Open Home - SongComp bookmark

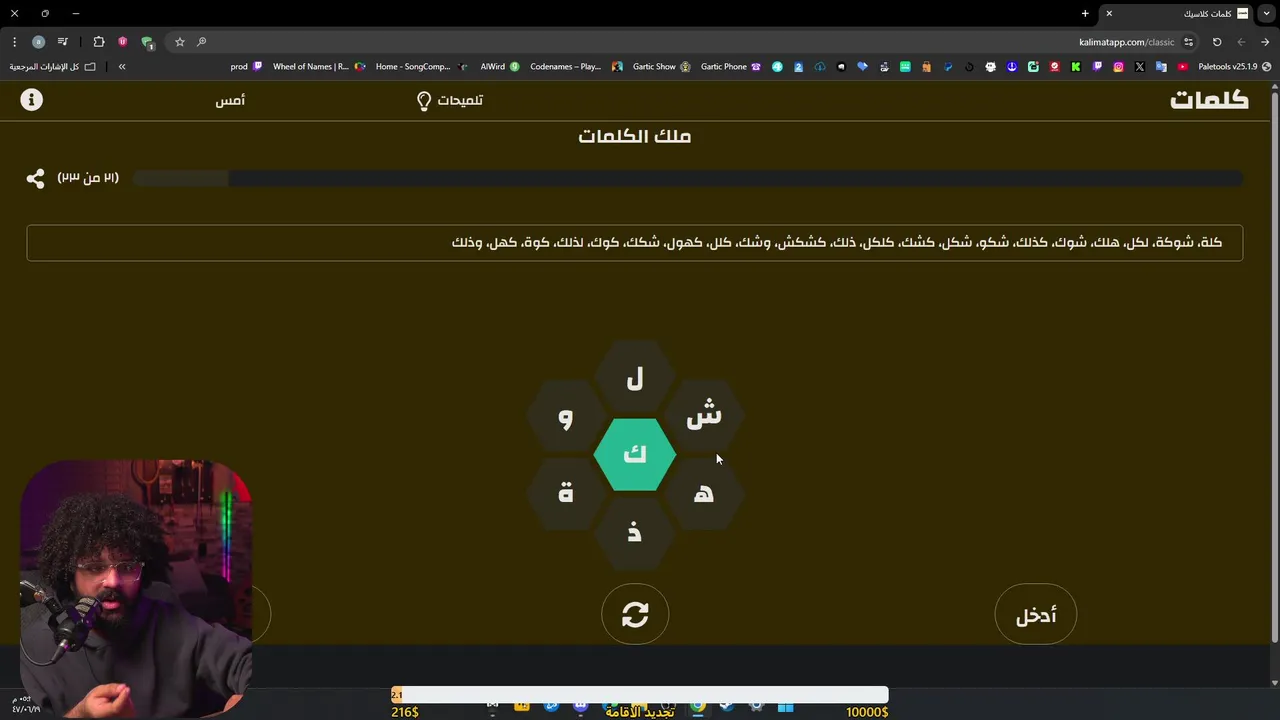(x=421, y=67)
